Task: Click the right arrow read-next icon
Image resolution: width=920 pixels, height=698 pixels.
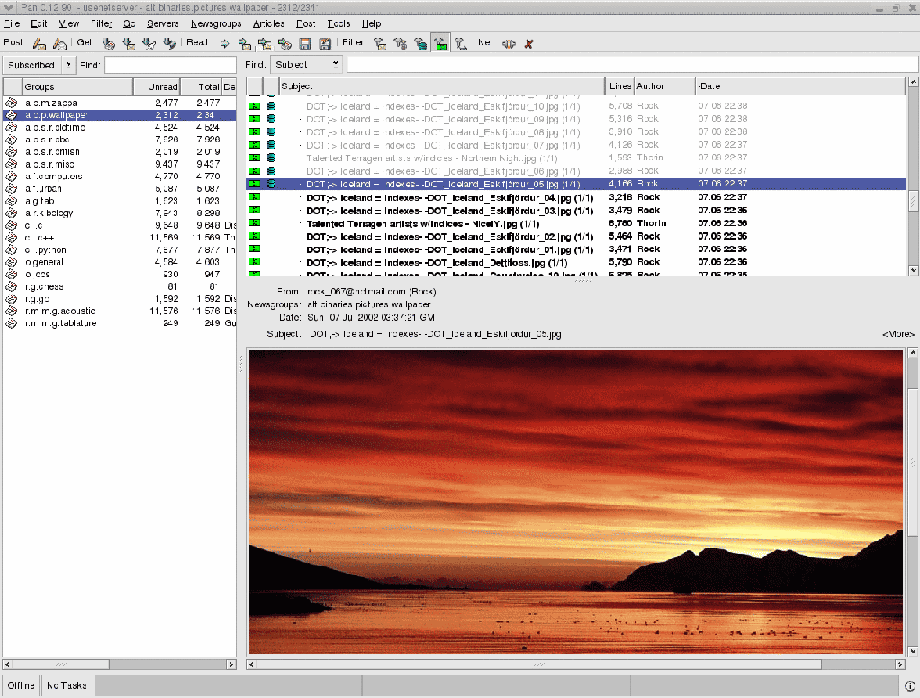Action: pos(225,44)
